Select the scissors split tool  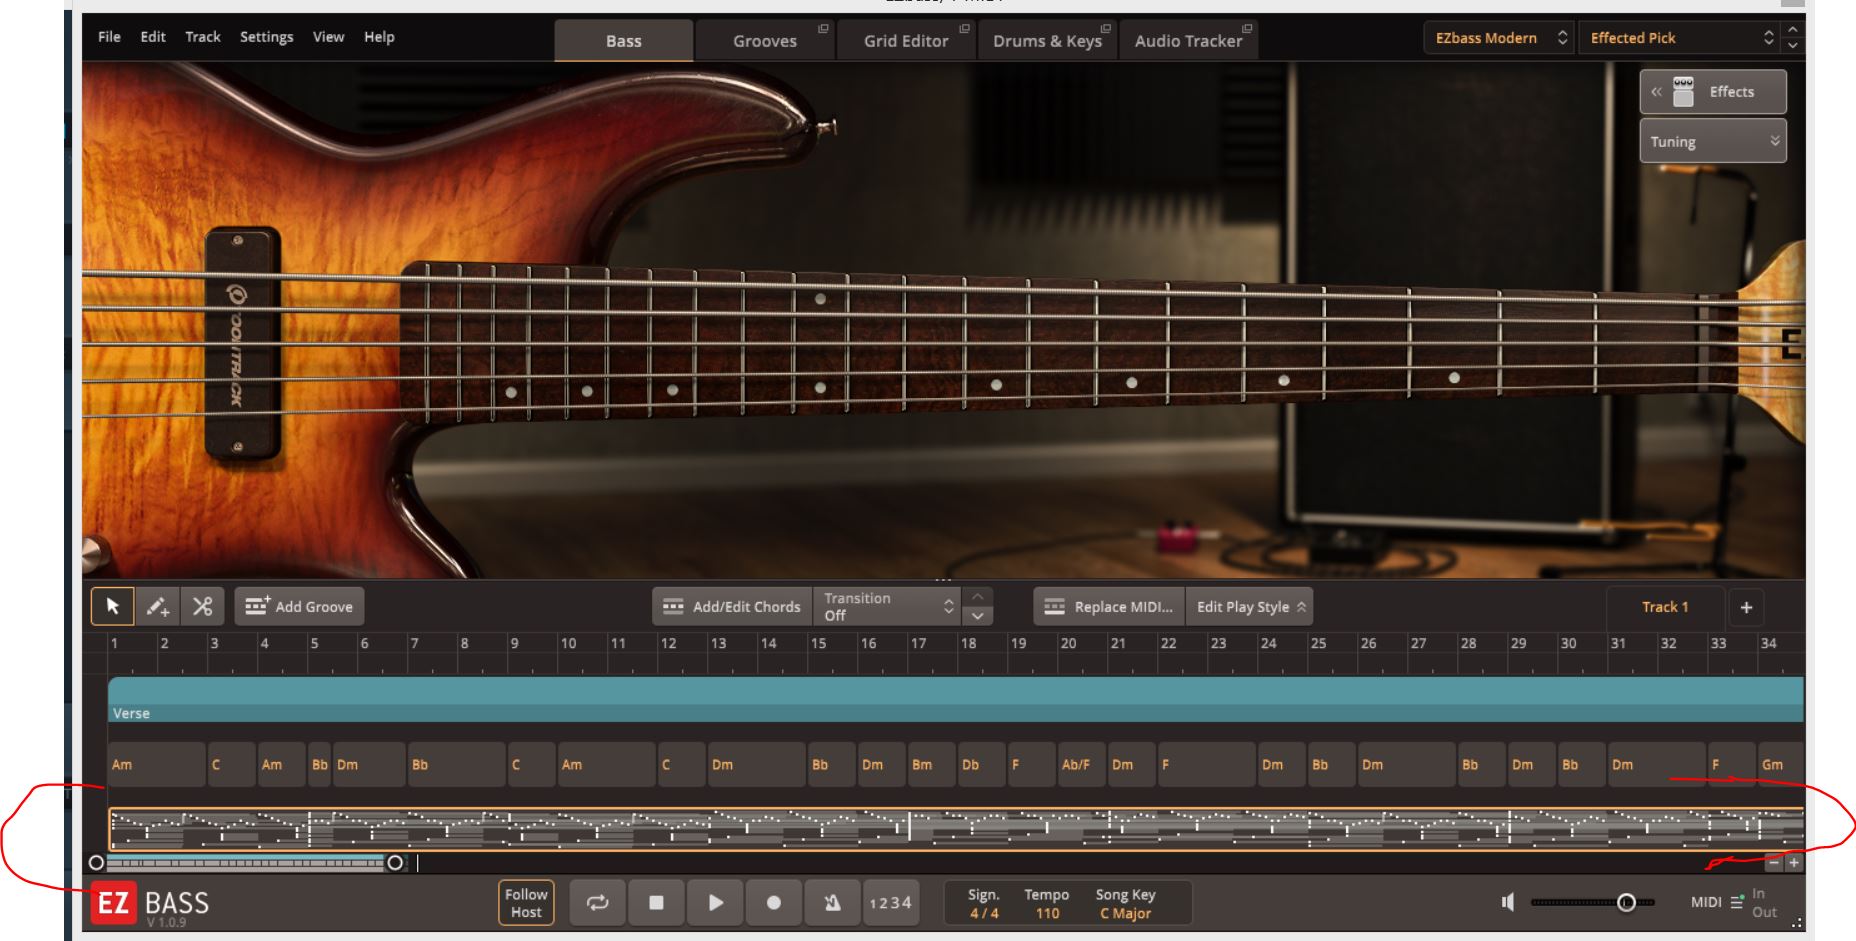202,606
